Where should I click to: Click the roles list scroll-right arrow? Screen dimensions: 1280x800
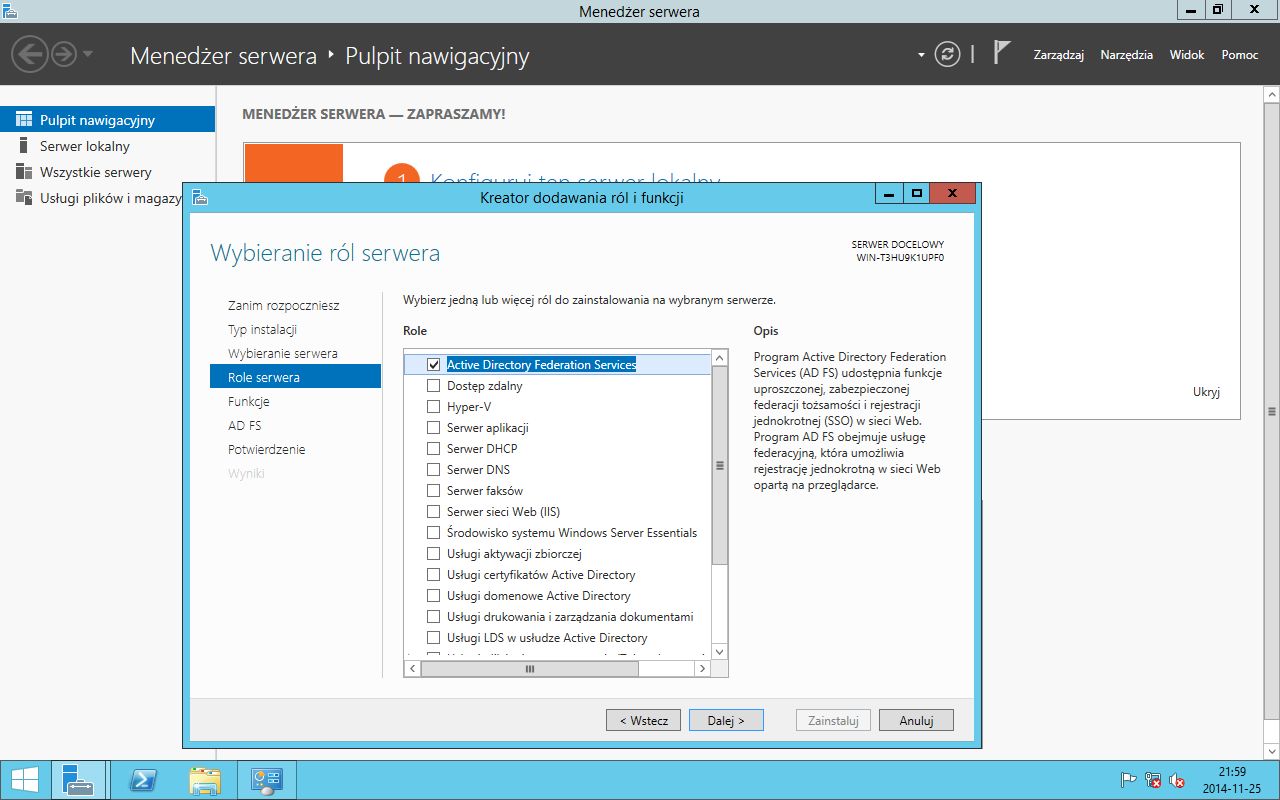point(703,669)
